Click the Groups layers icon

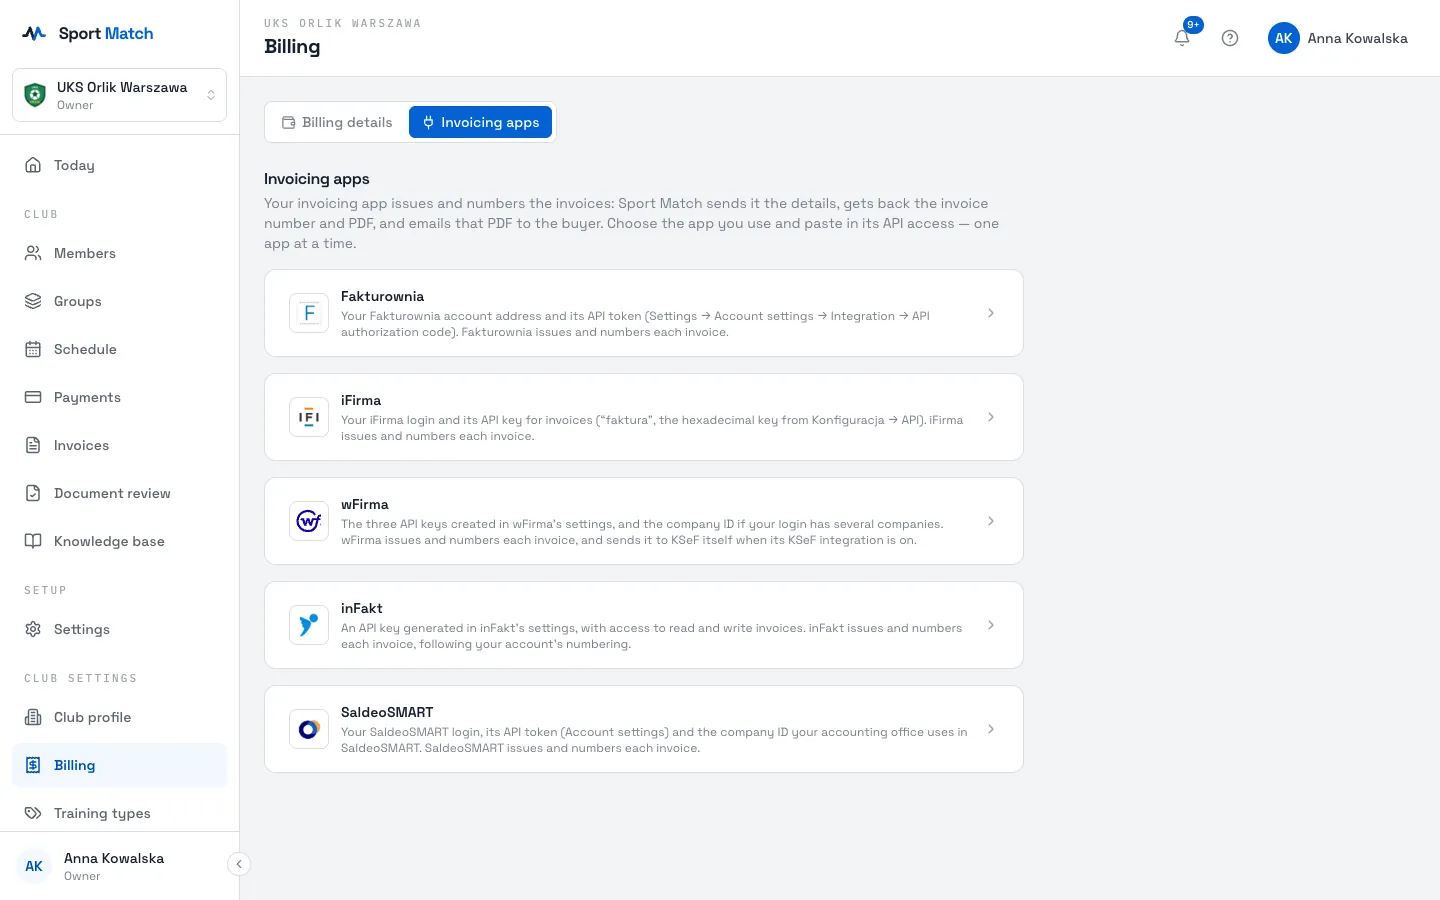[x=33, y=301]
